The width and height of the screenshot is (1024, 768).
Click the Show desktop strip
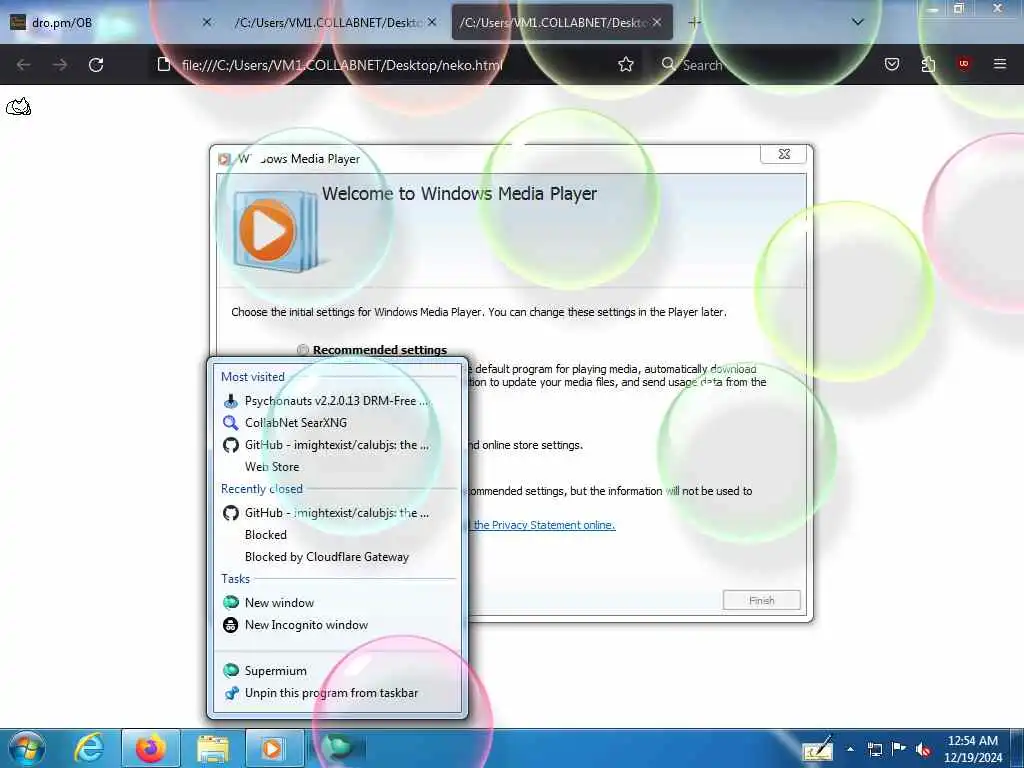(1017, 748)
